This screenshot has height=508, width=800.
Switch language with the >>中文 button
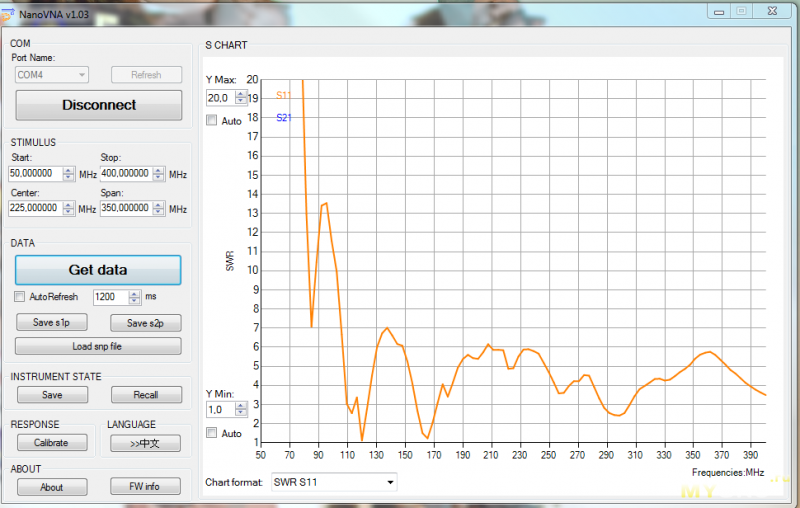[x=145, y=442]
